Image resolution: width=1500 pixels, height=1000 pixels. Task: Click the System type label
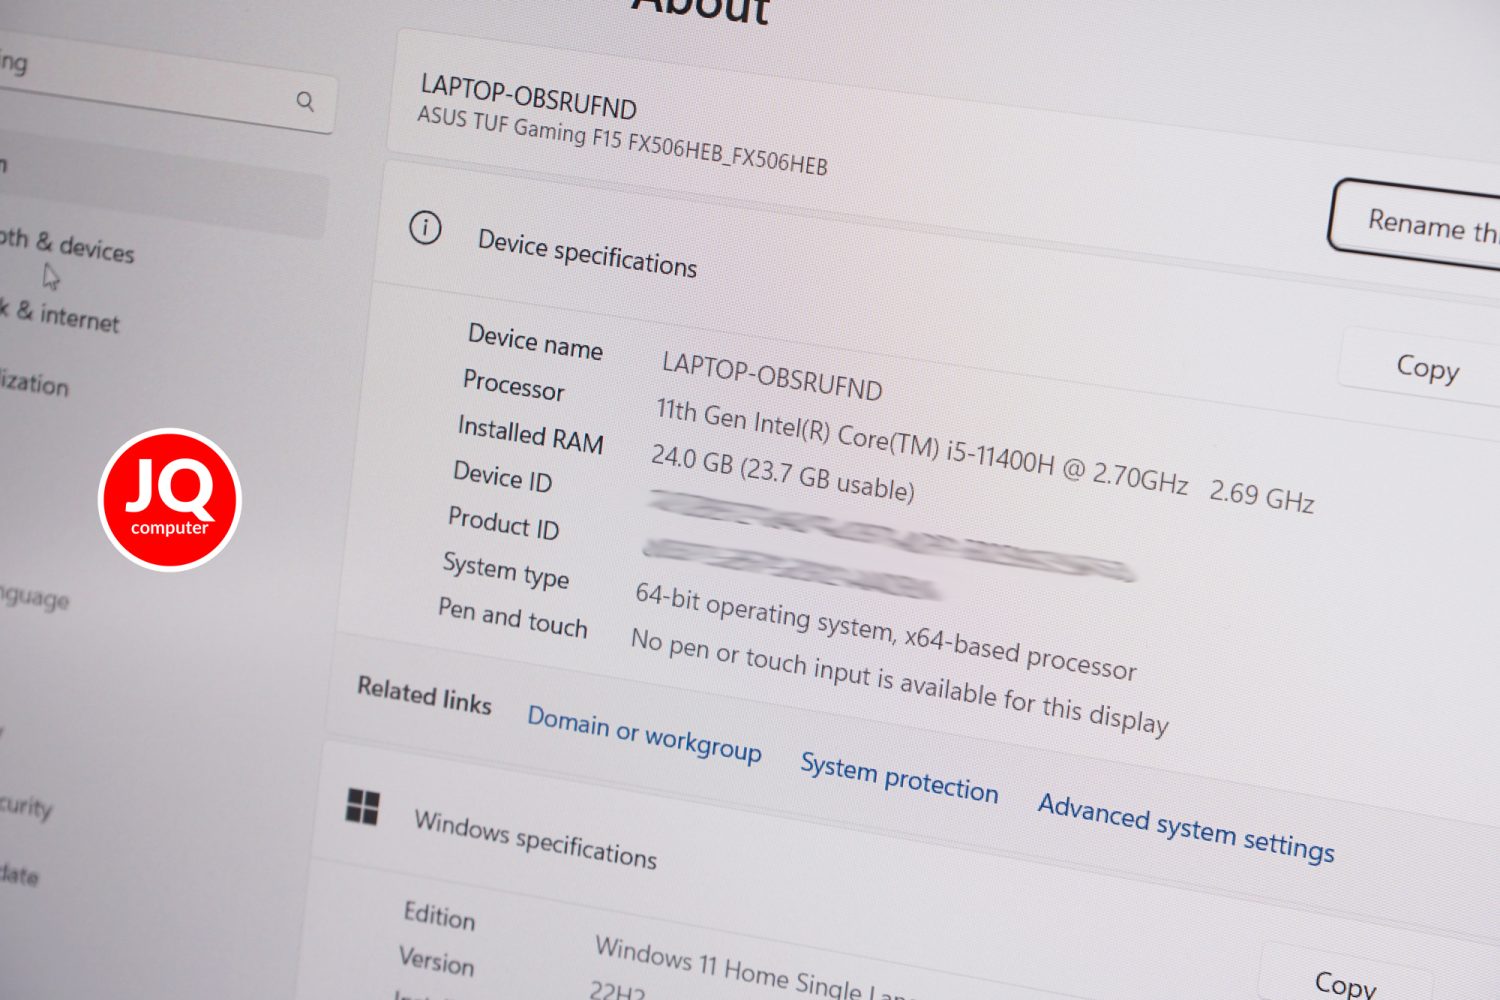[x=506, y=569]
